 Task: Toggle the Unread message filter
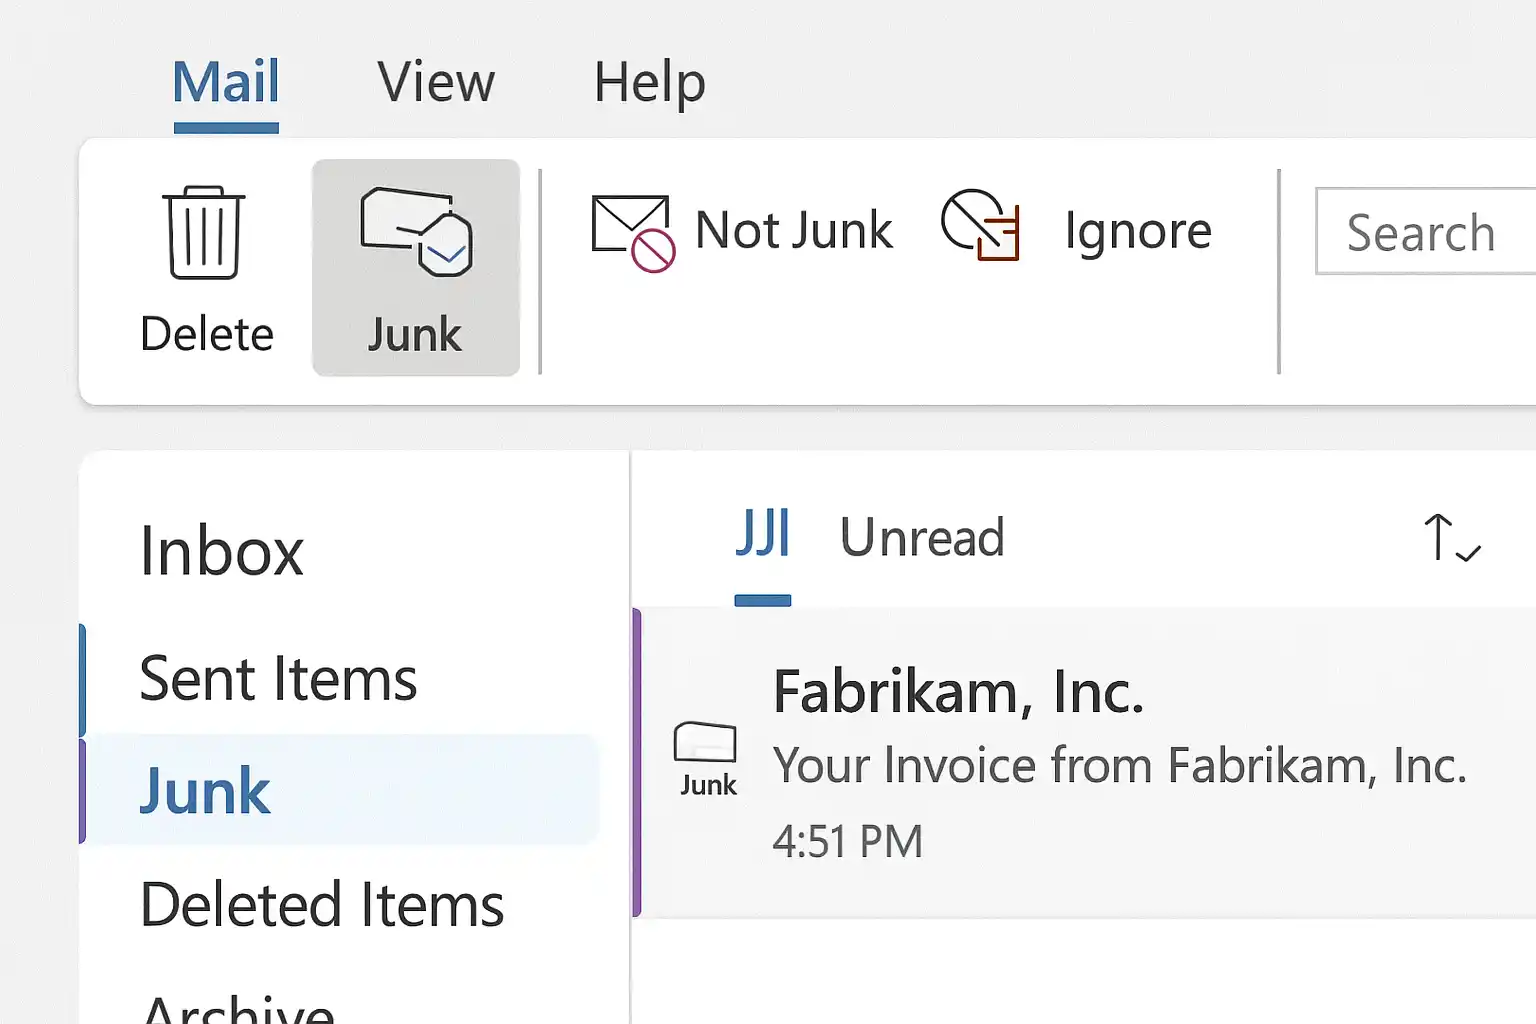[x=922, y=537]
